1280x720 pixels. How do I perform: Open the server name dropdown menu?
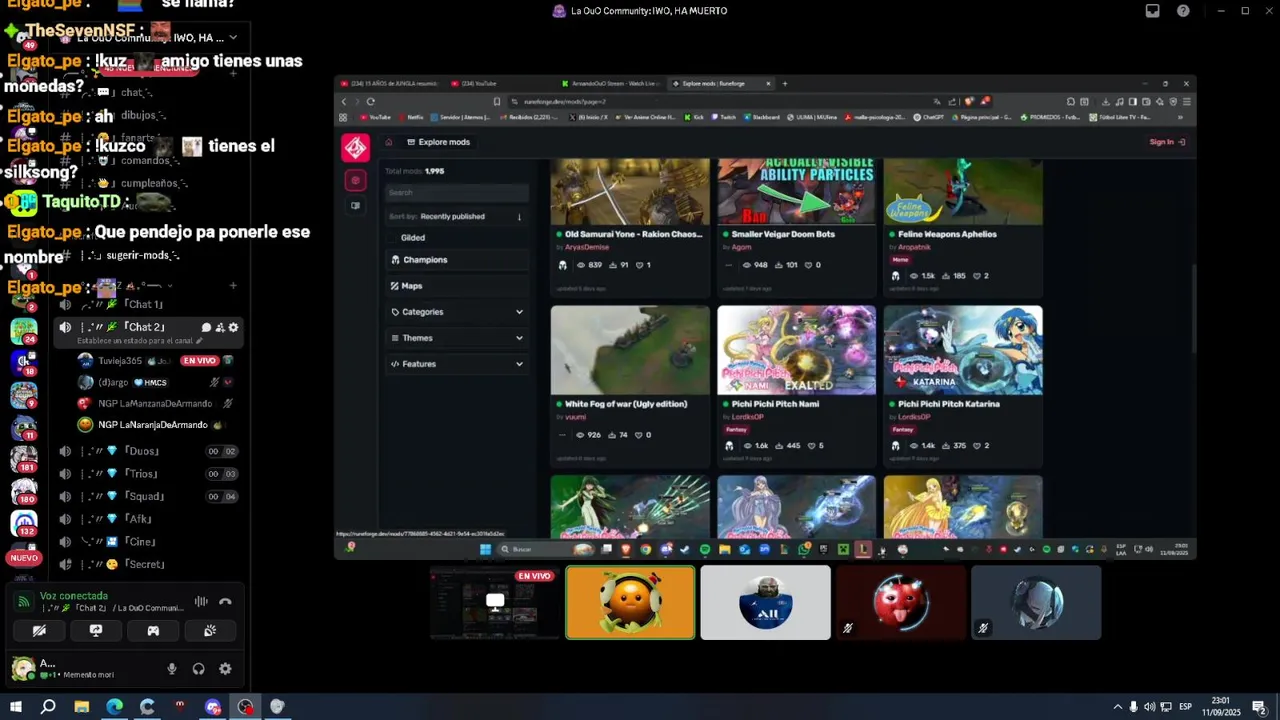tap(232, 38)
